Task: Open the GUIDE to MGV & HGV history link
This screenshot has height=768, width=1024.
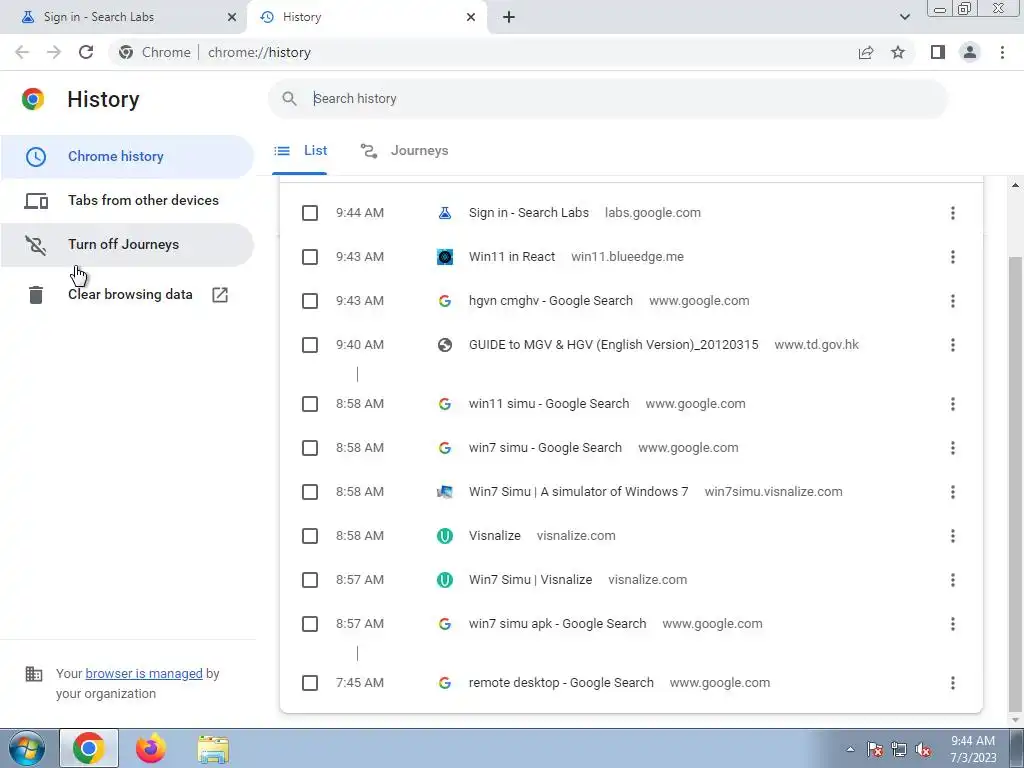Action: [x=614, y=345]
